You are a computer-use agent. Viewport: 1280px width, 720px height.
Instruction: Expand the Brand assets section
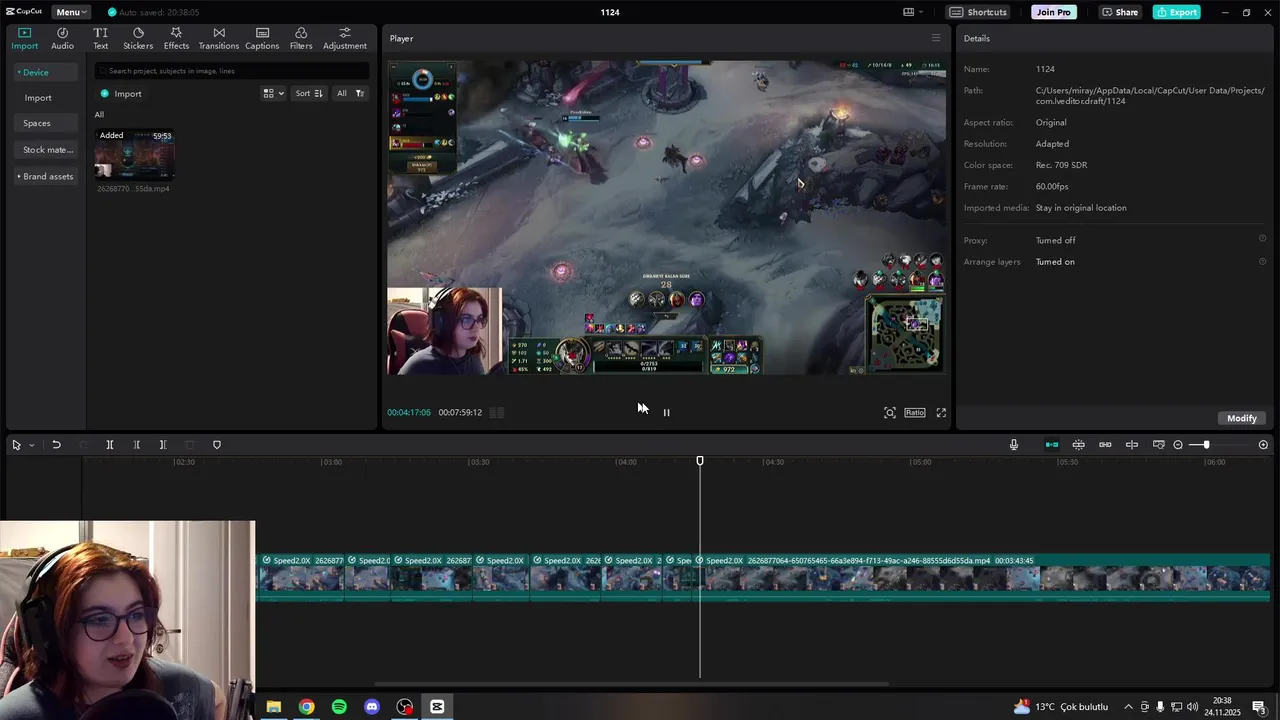coord(45,176)
